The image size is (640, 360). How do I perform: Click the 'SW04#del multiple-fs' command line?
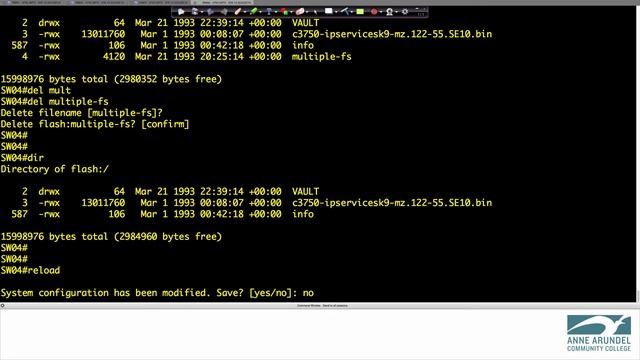point(55,101)
